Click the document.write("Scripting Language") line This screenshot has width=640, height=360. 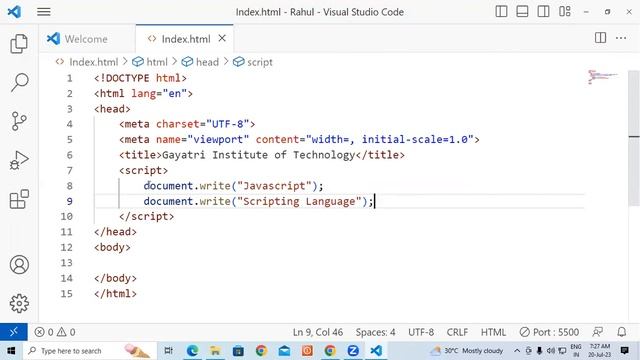(x=258, y=202)
